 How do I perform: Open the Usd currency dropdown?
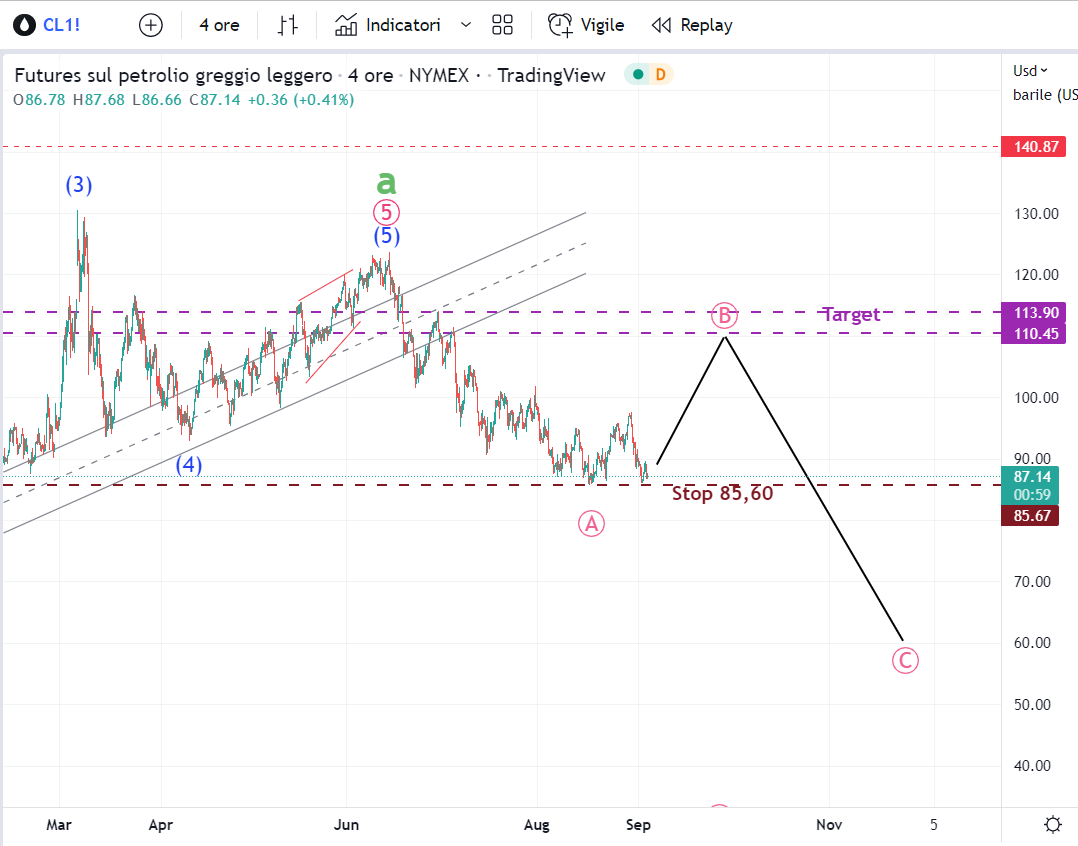[x=1030, y=70]
